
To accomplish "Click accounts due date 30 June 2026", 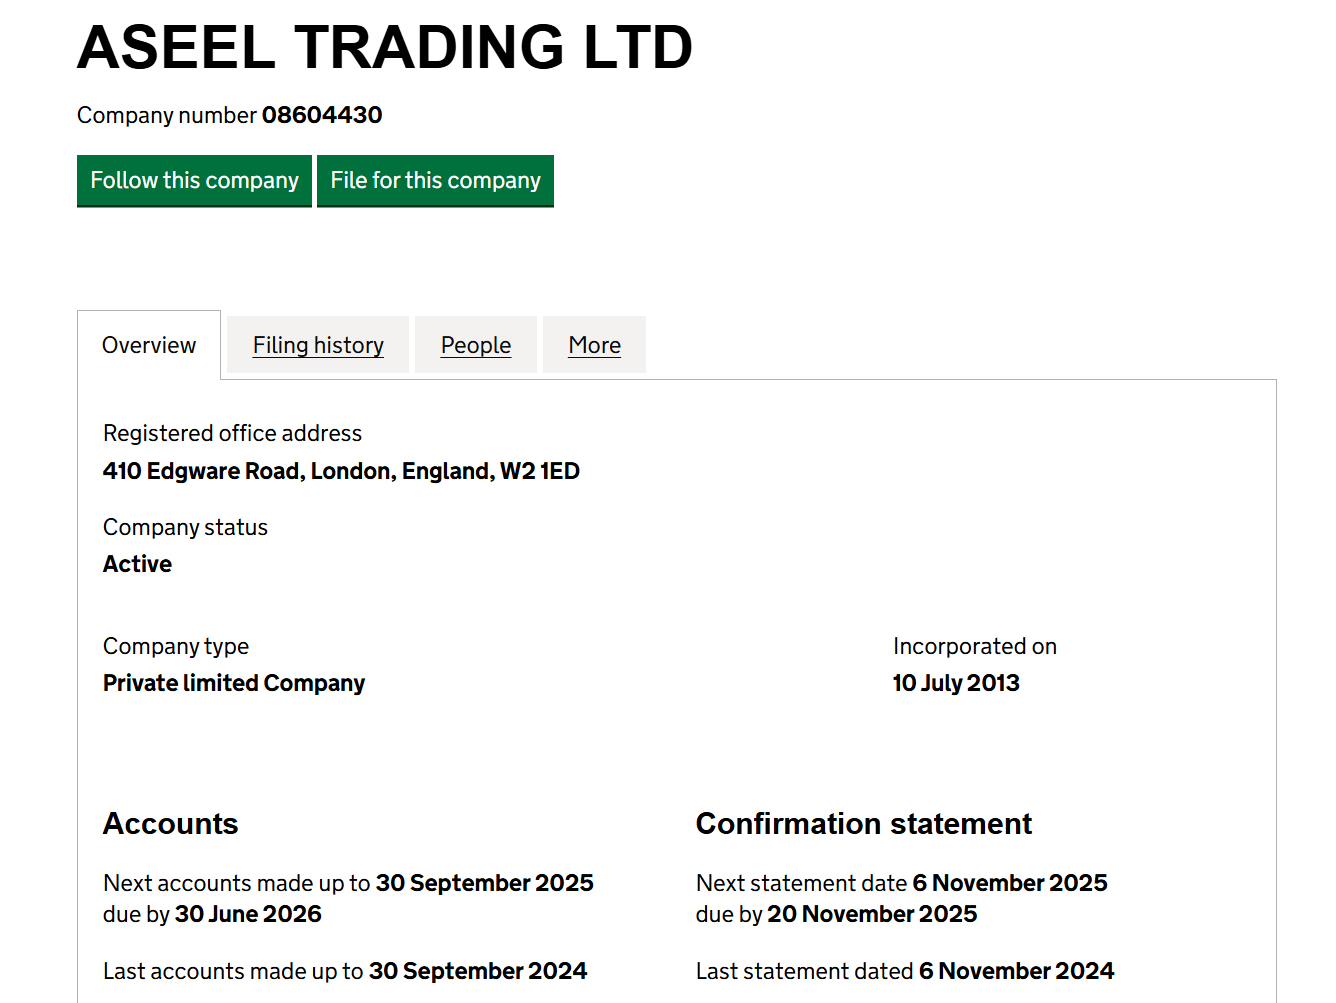I will [x=248, y=914].
